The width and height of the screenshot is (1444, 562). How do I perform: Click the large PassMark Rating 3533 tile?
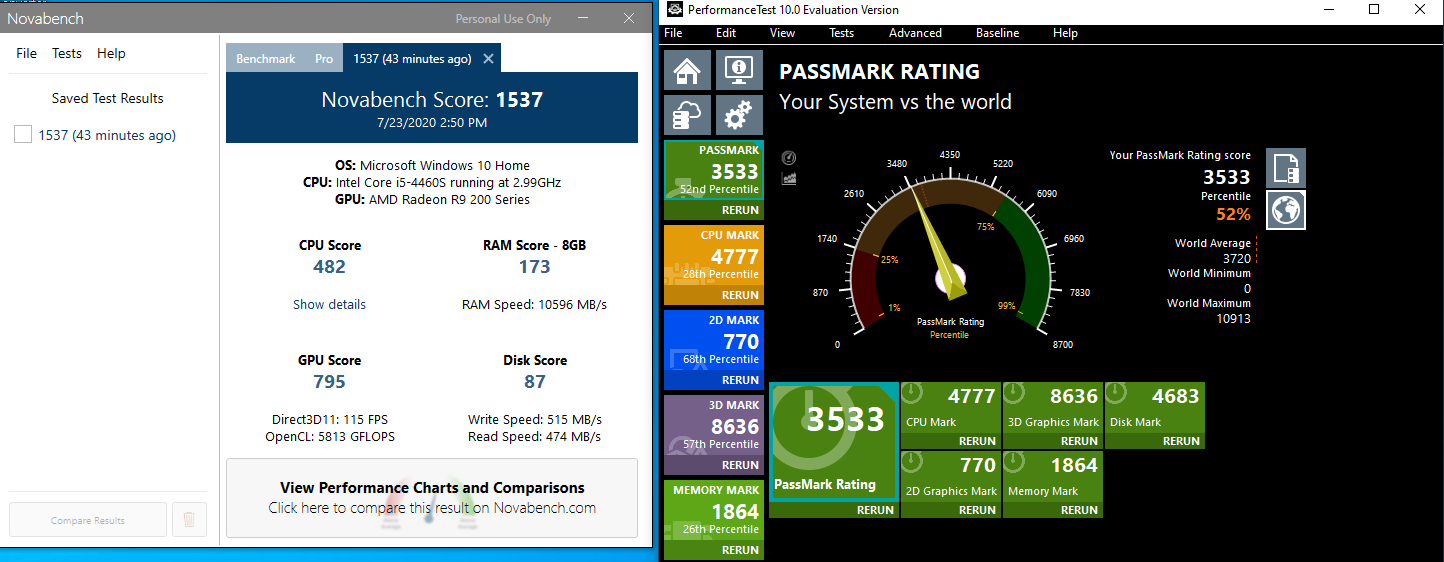pyautogui.click(x=833, y=441)
